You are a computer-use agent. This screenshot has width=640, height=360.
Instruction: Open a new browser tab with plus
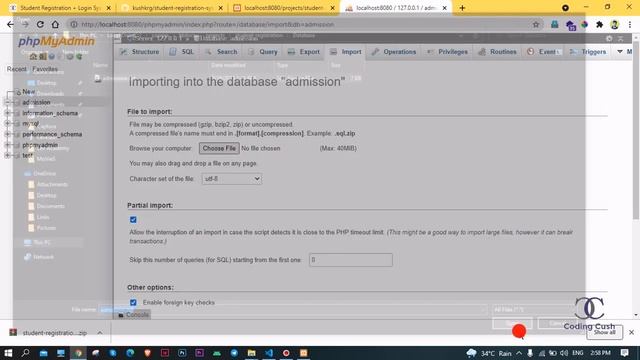pyautogui.click(x=462, y=8)
